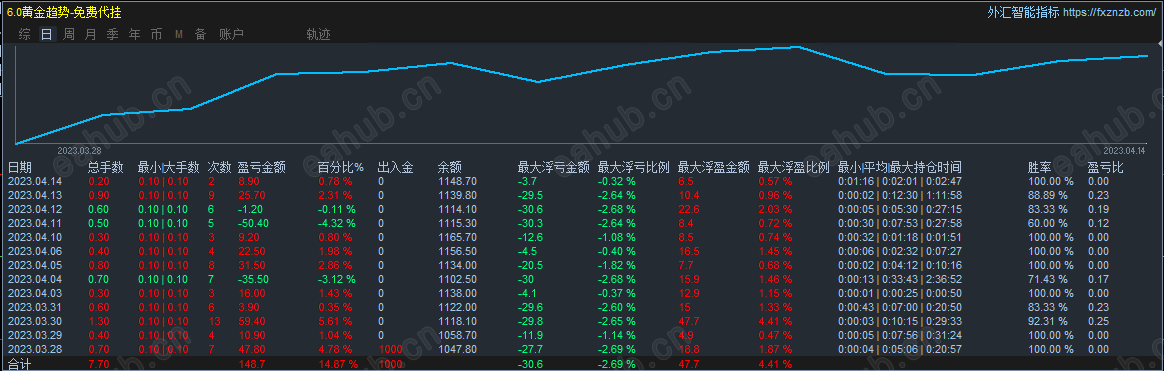The width and height of the screenshot is (1164, 371).
Task: Open the 周 weekly tab
Action: click(x=69, y=34)
